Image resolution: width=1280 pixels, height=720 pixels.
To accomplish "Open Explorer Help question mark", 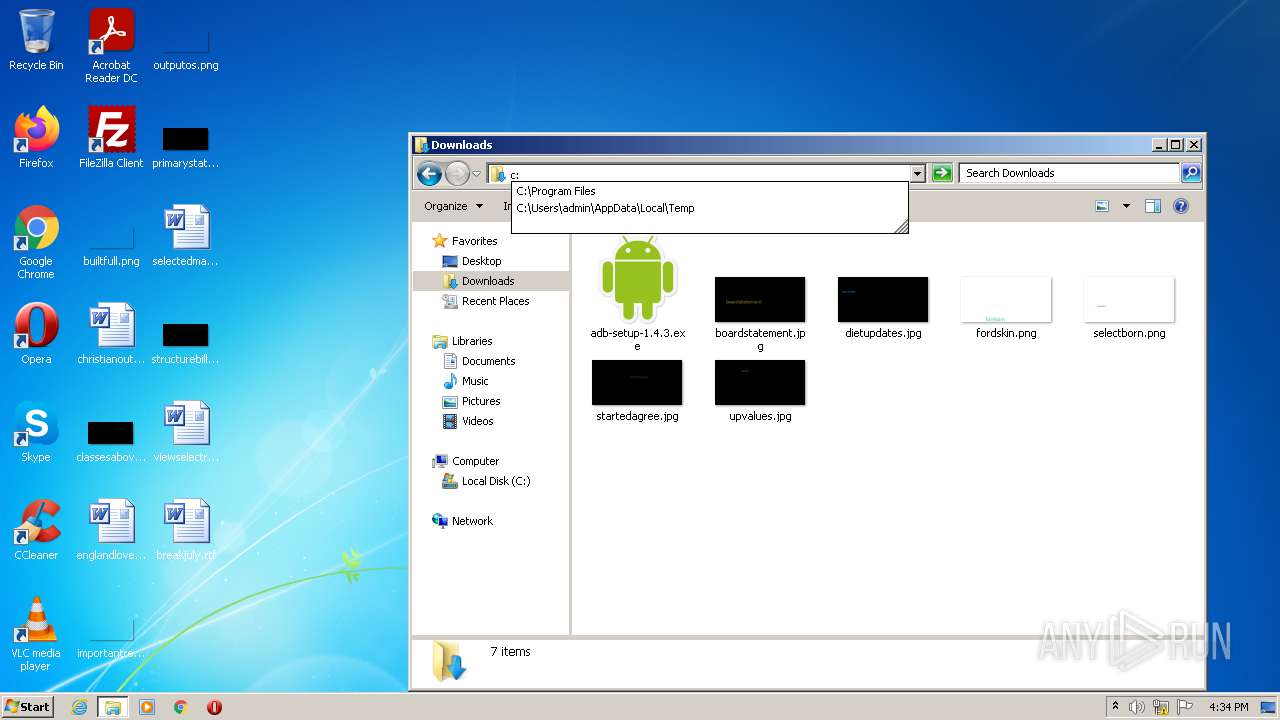I will pyautogui.click(x=1180, y=206).
